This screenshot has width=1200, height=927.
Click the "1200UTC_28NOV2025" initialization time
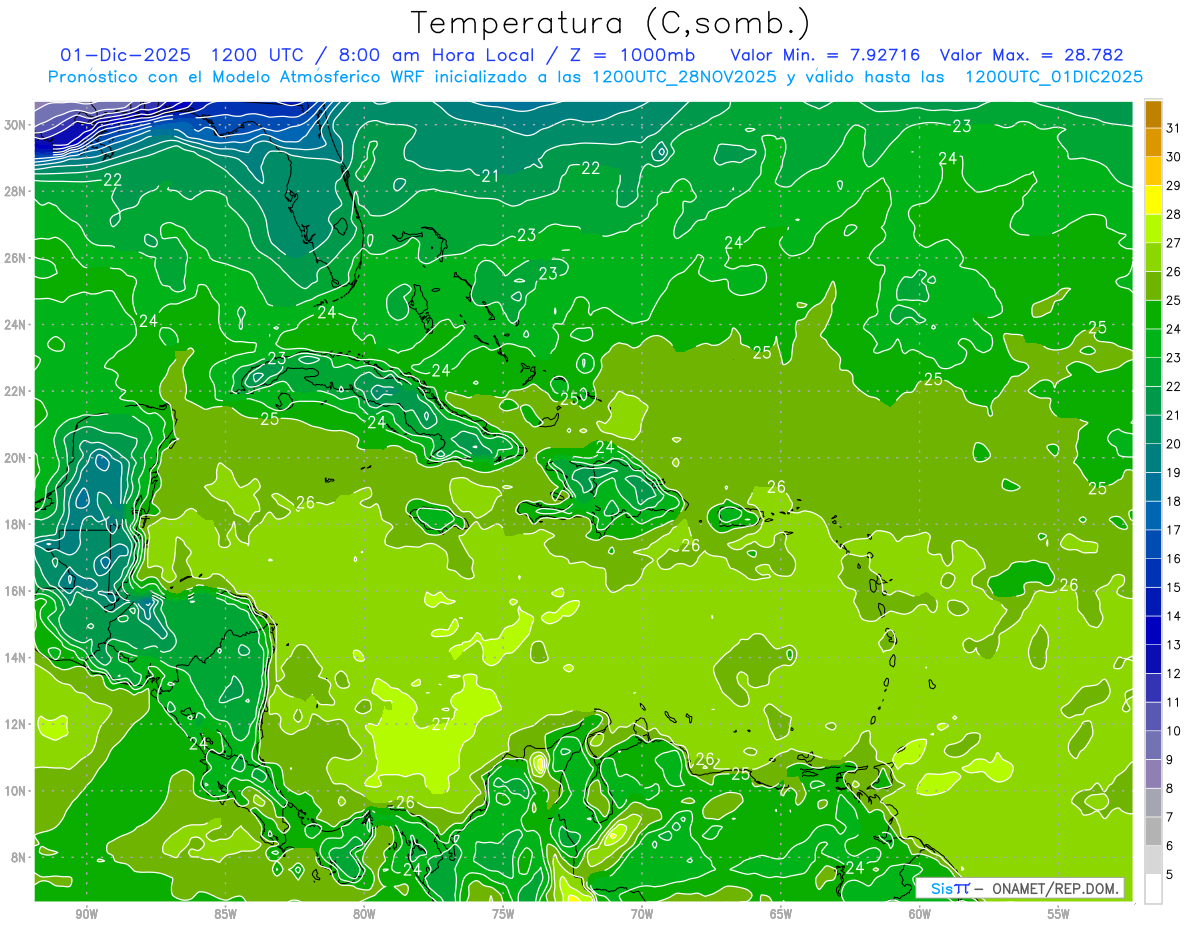(x=685, y=77)
